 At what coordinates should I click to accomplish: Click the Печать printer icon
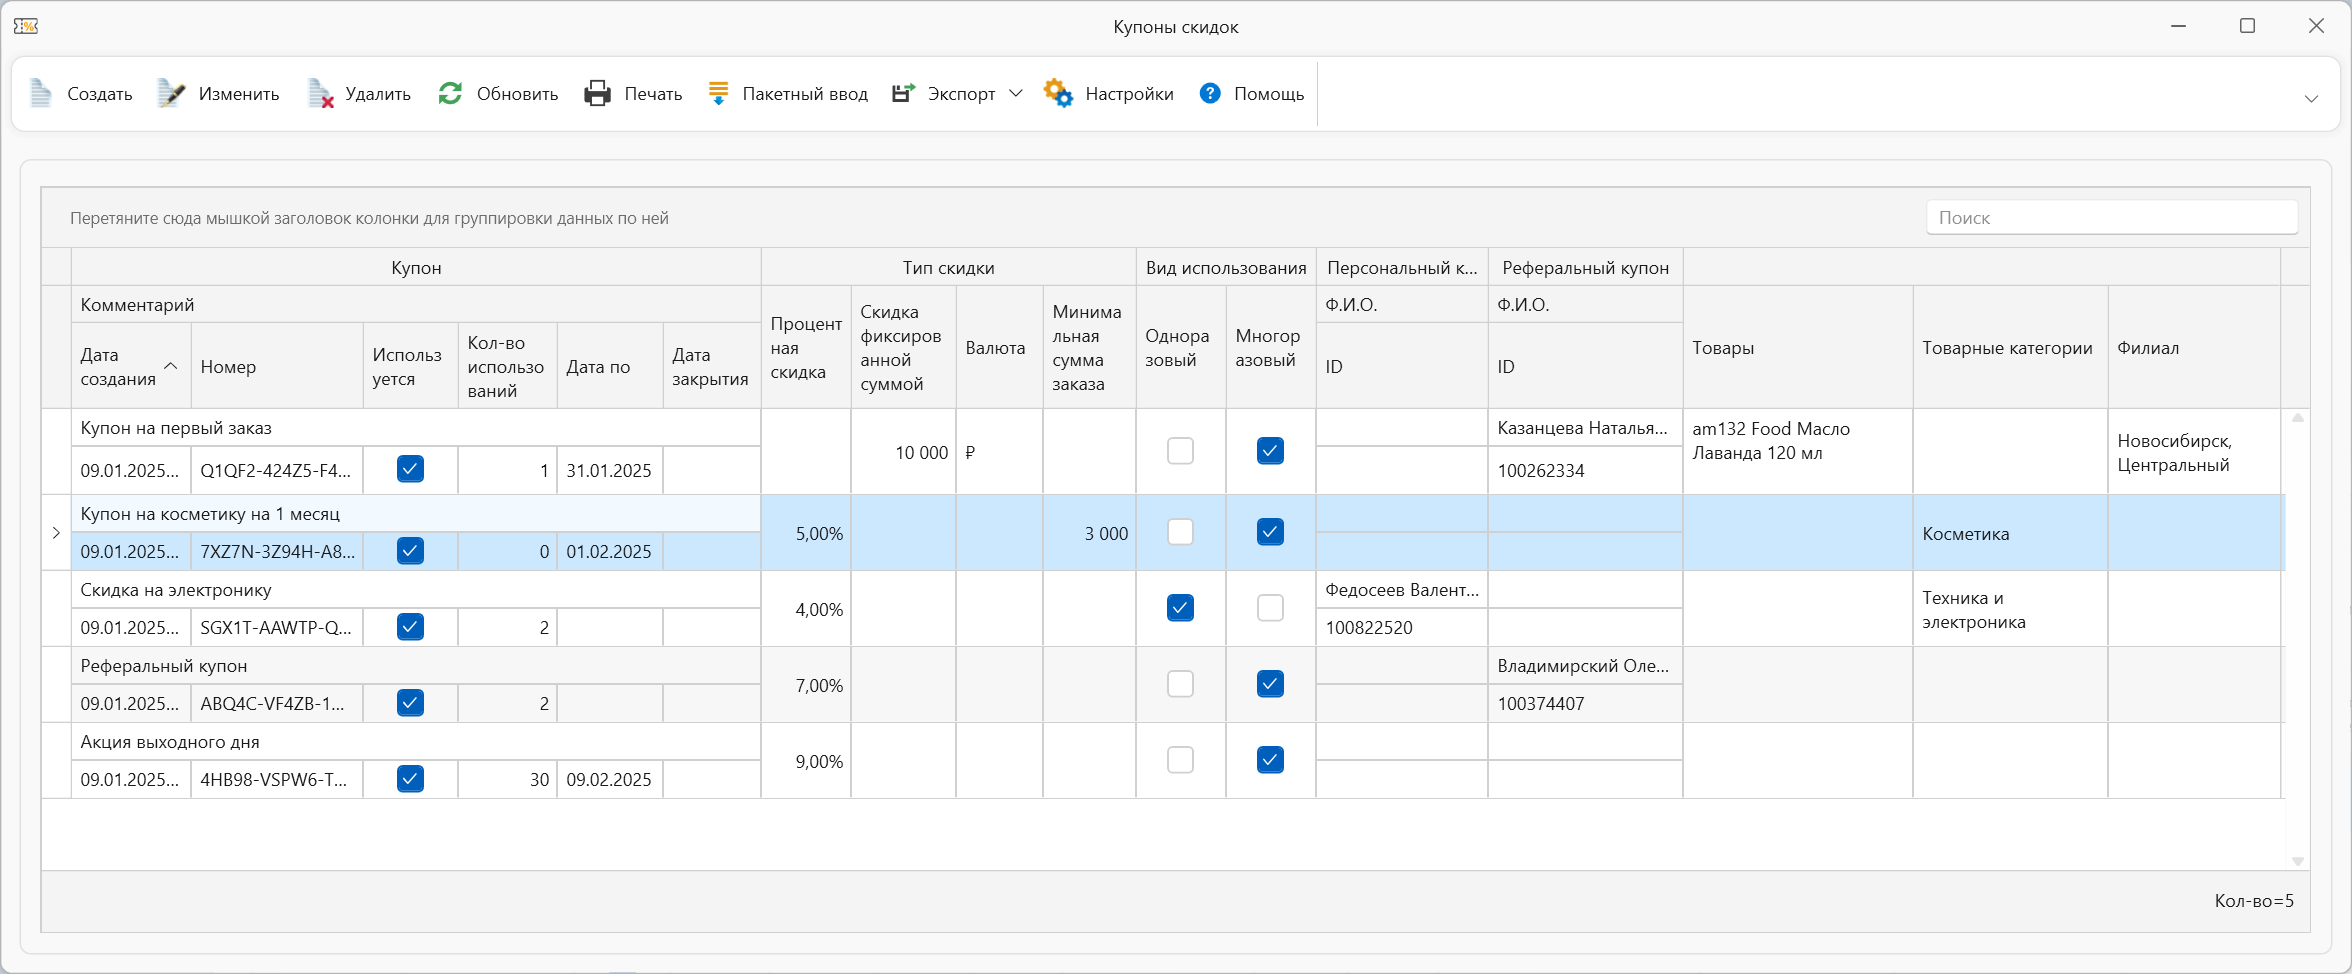point(597,93)
